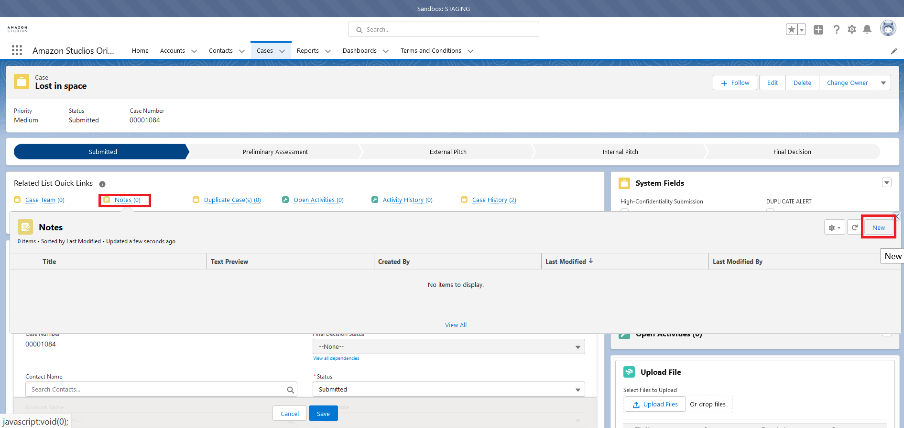The width and height of the screenshot is (904, 428).
Task: Select the Internal Pitch path stage
Action: pyautogui.click(x=620, y=152)
